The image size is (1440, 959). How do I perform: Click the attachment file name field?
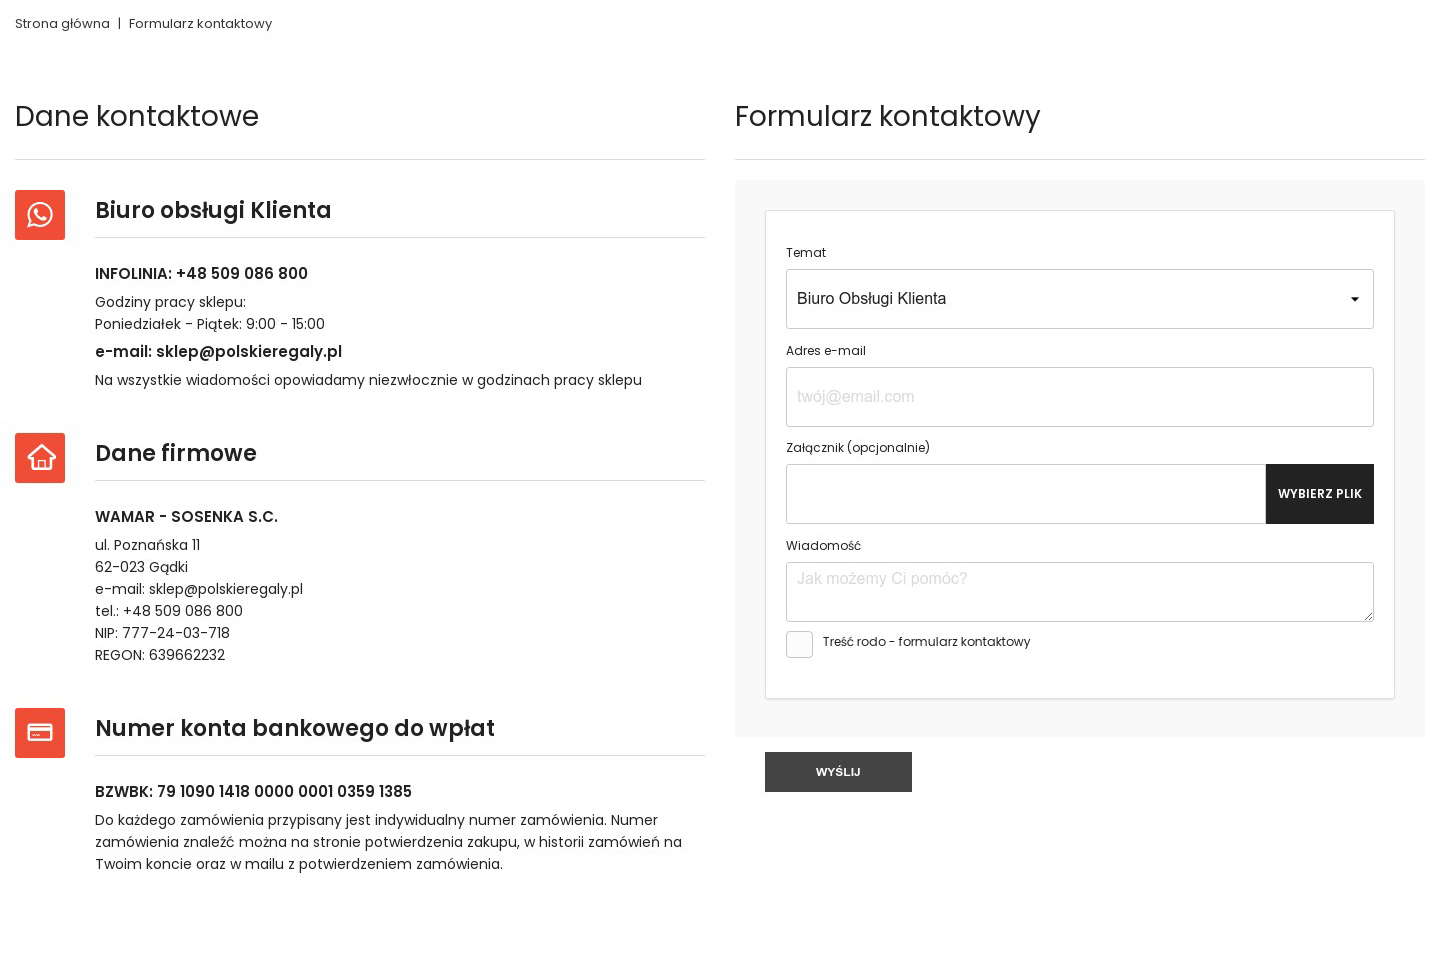click(x=1025, y=494)
